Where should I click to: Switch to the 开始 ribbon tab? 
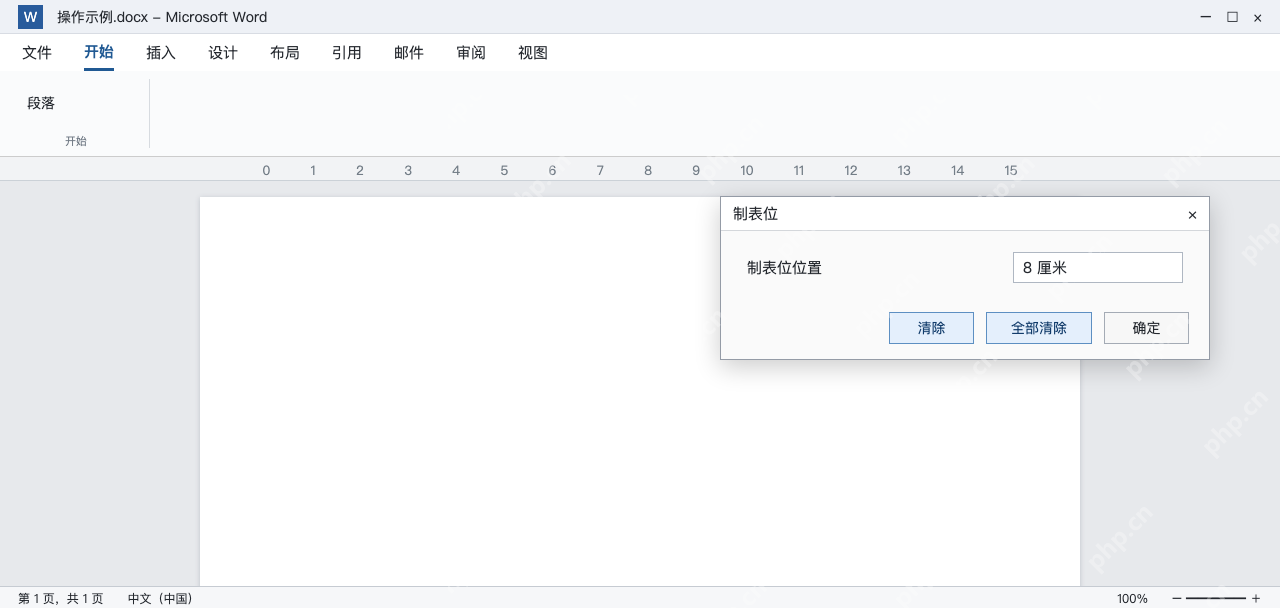(x=99, y=53)
